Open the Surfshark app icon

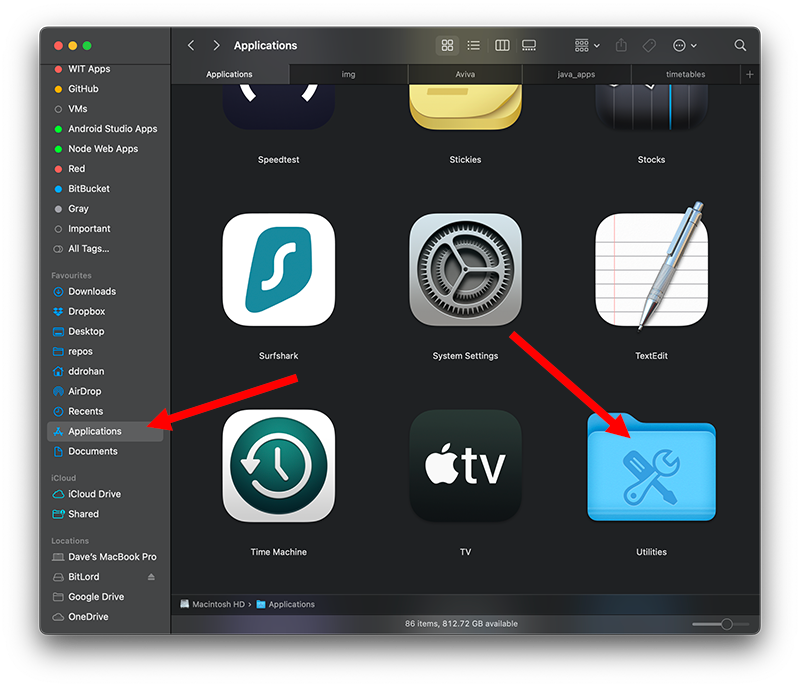tap(278, 269)
